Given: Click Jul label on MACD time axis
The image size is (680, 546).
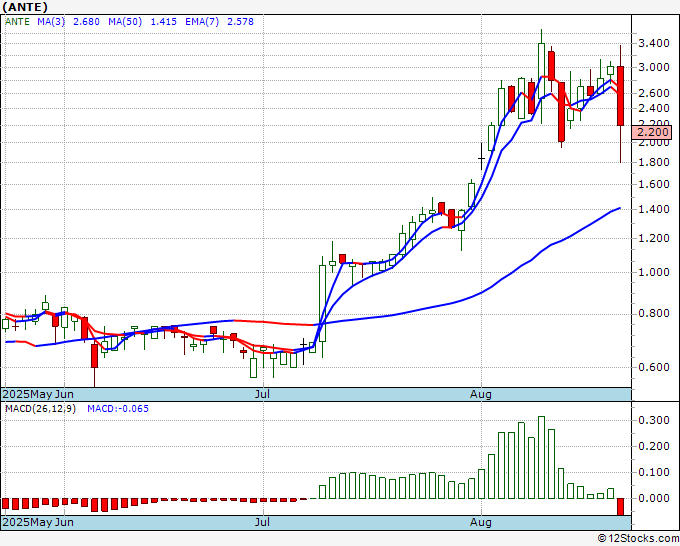Looking at the screenshot, I should tap(262, 522).
